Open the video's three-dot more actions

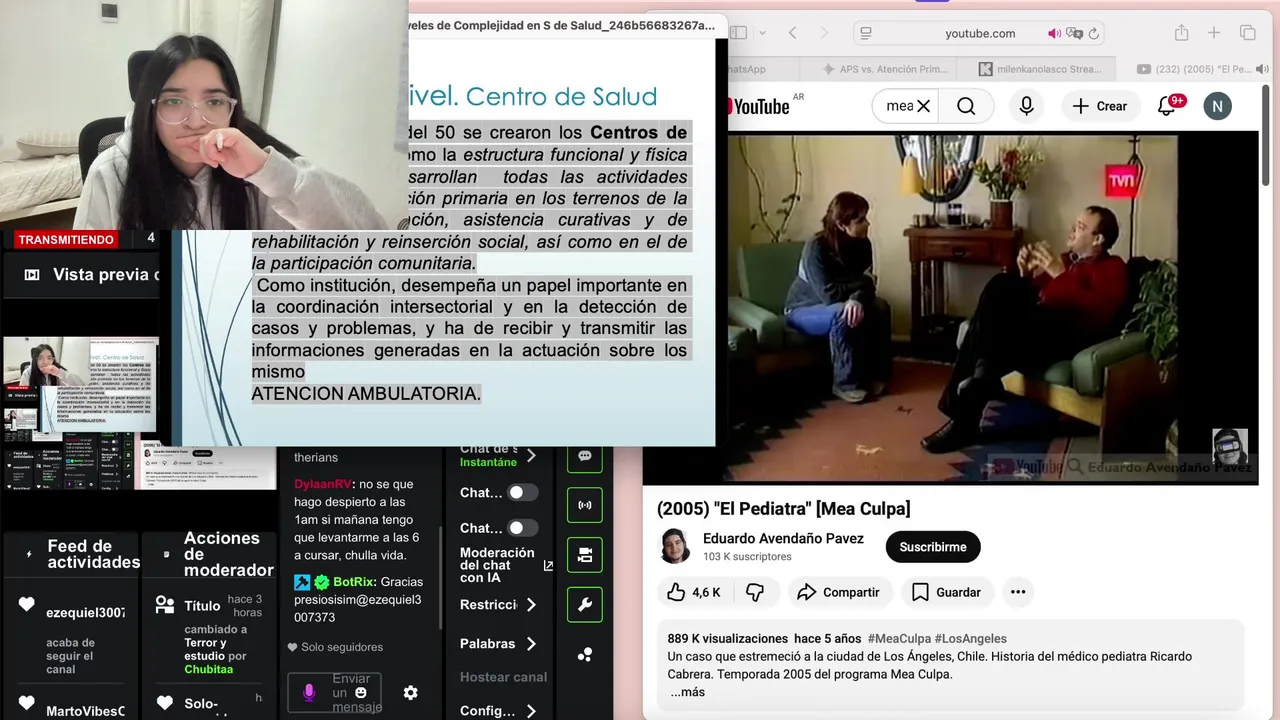1018,592
